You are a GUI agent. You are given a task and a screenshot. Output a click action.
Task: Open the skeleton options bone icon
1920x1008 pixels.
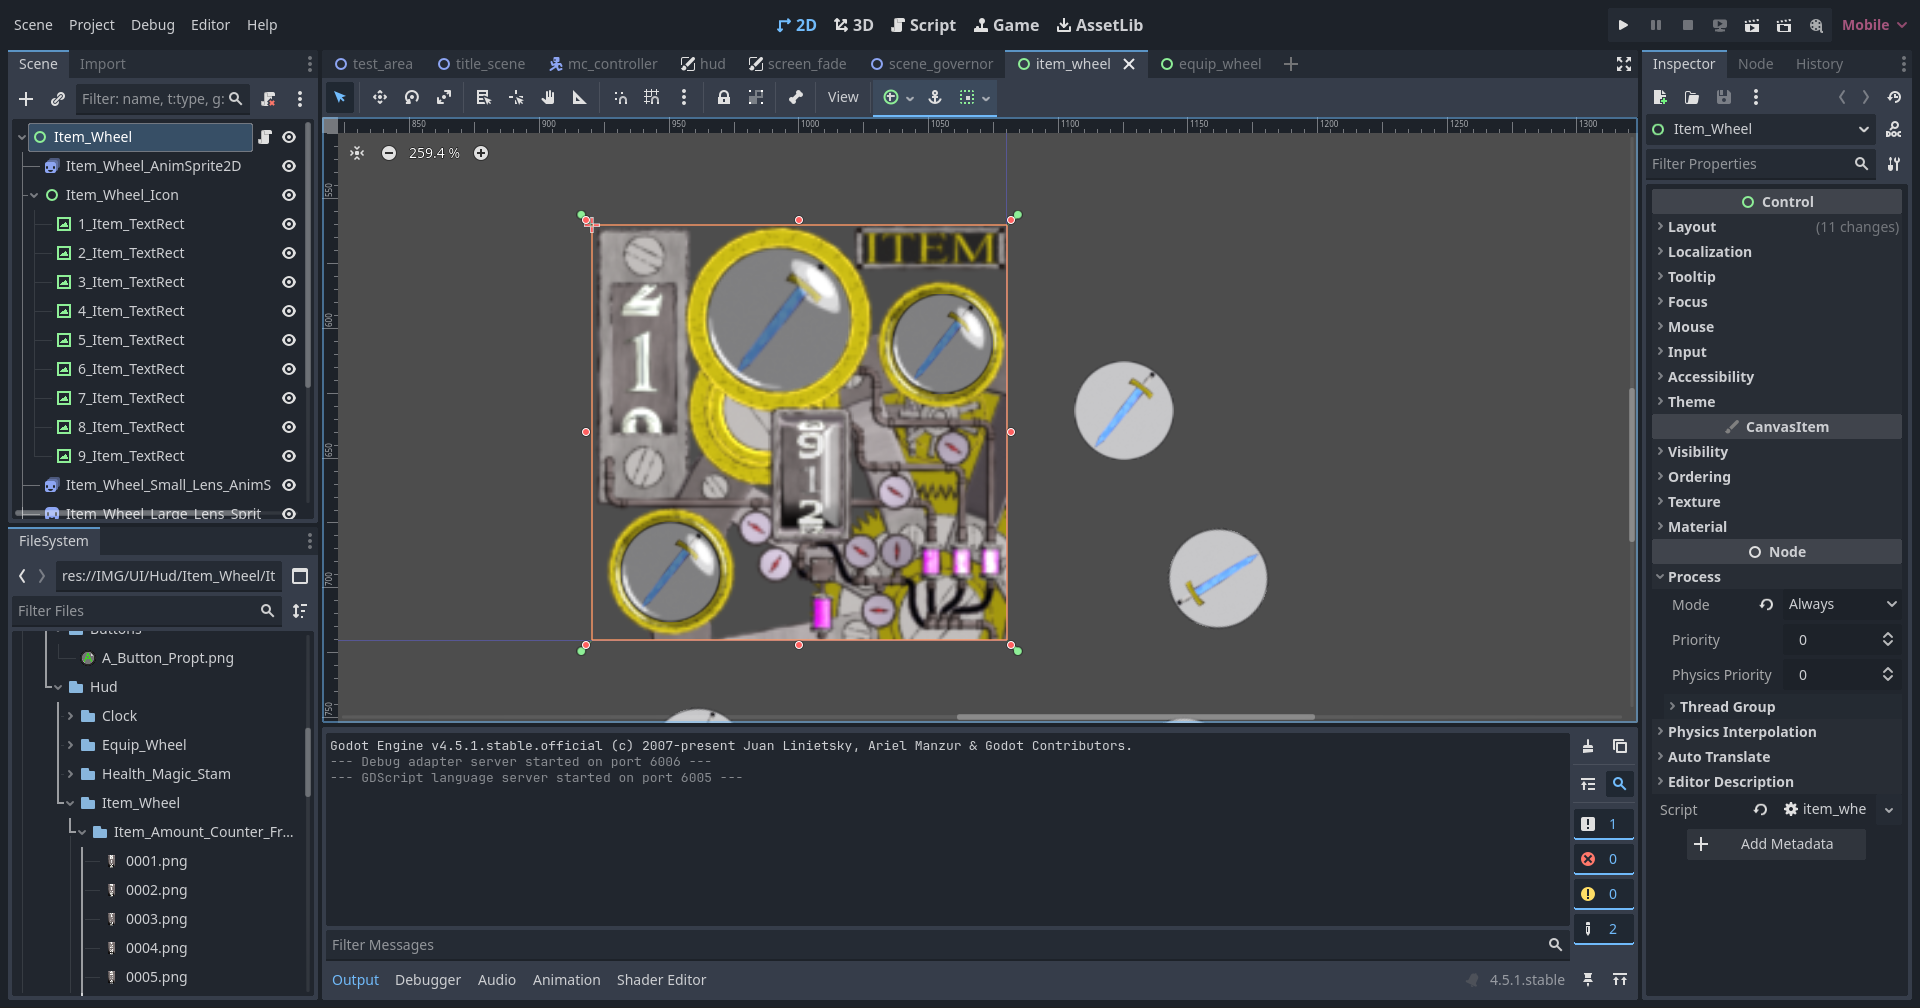click(796, 97)
